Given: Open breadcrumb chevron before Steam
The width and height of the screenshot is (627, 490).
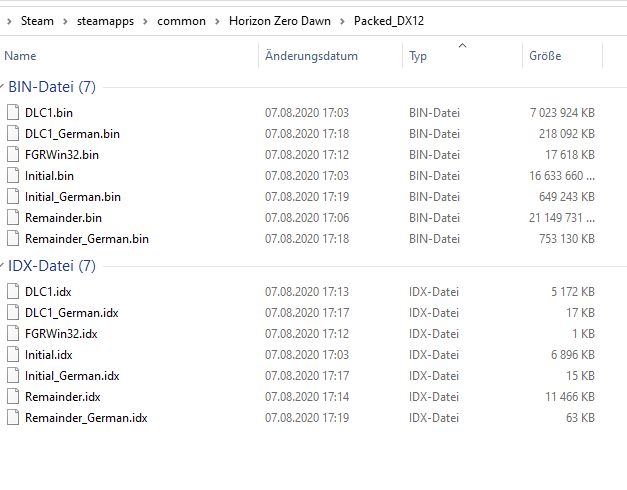Looking at the screenshot, I should click(9, 21).
